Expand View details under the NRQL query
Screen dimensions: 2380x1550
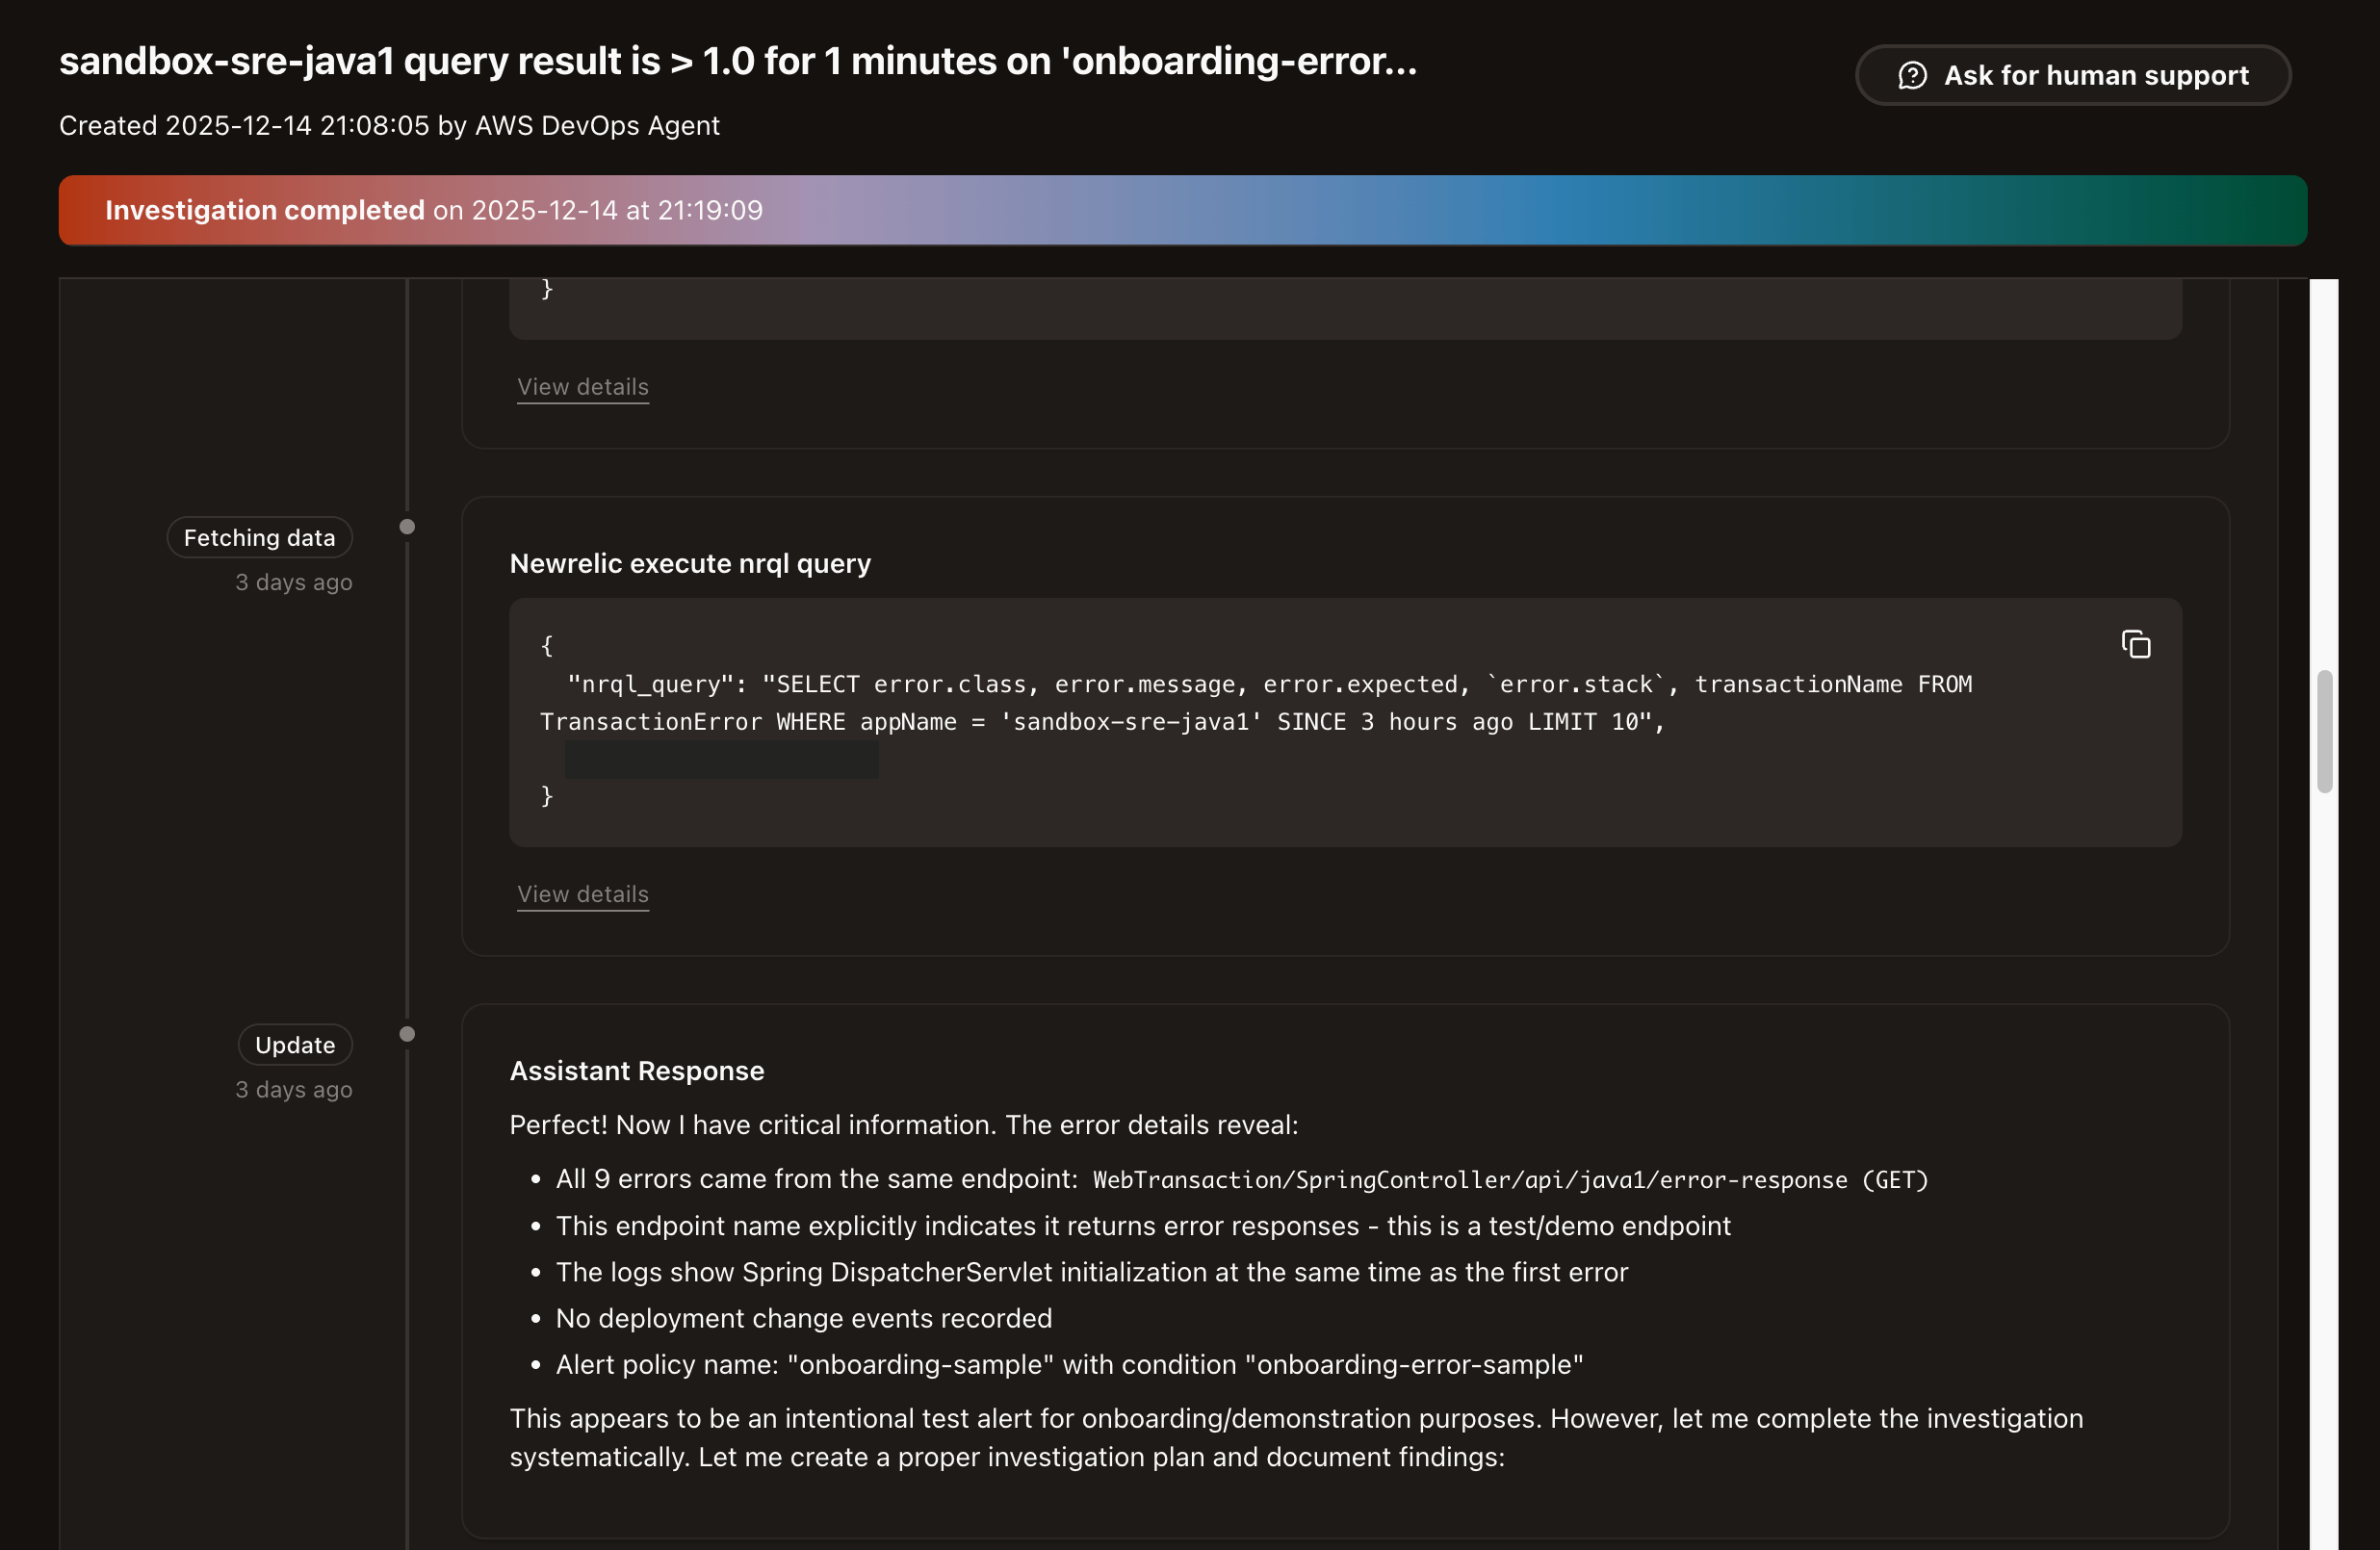pyautogui.click(x=582, y=894)
